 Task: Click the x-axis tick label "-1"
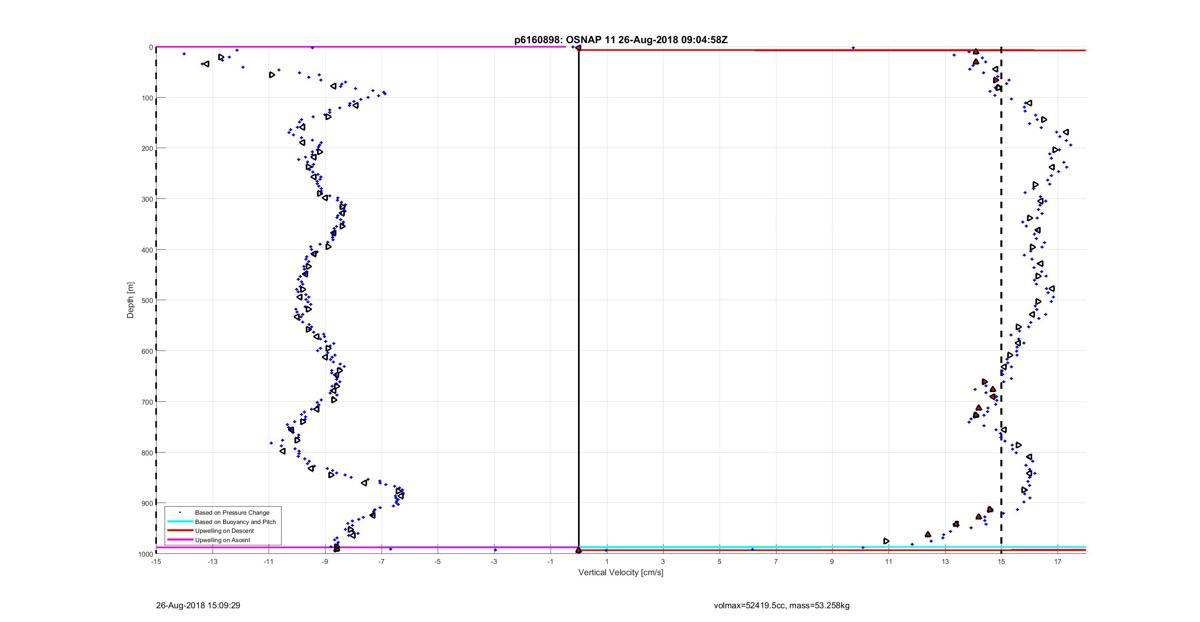point(550,561)
